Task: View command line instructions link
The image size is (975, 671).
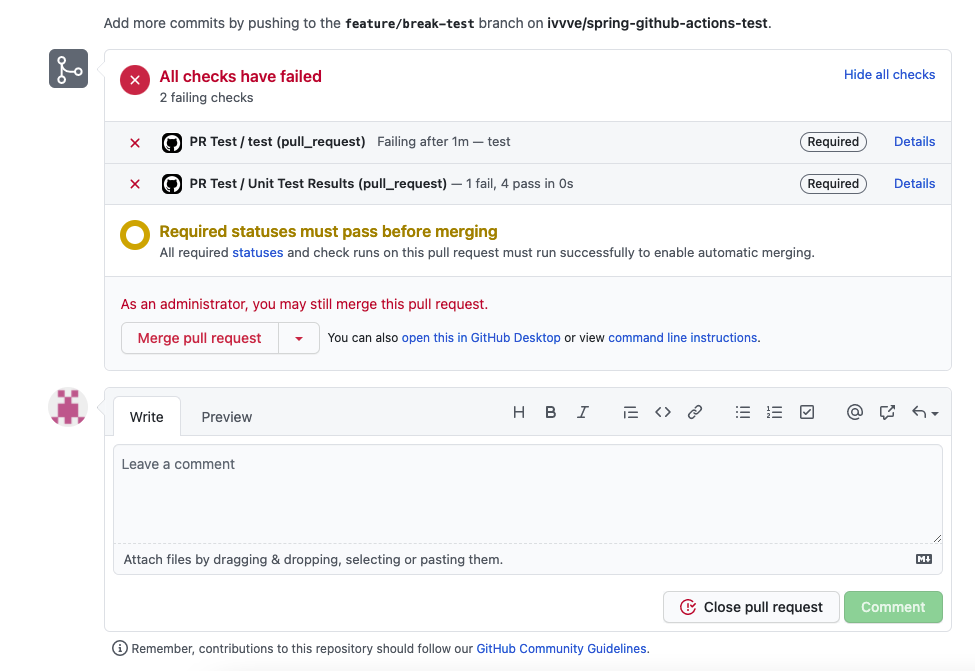Action: (682, 338)
